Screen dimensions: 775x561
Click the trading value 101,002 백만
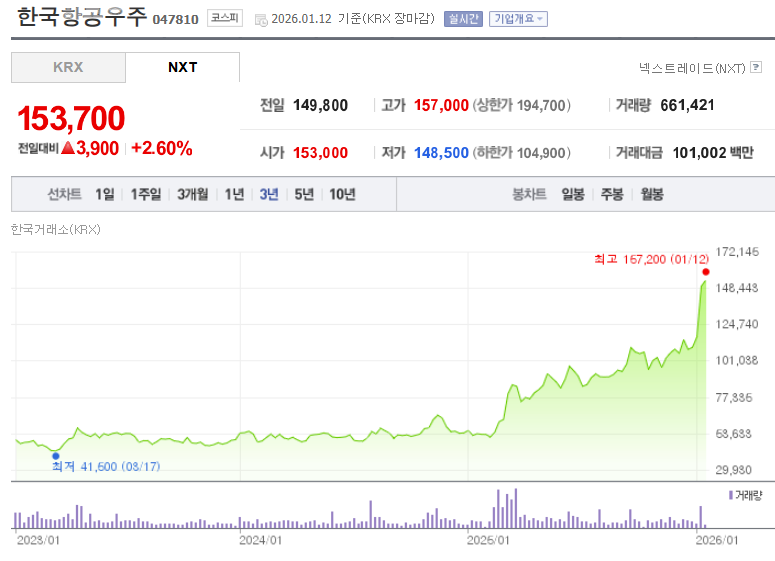click(713, 153)
